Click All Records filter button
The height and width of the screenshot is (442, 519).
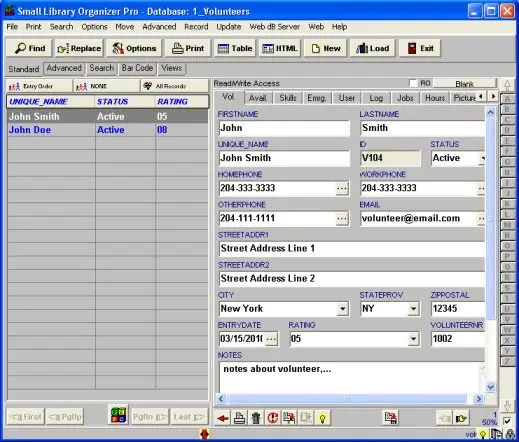coord(175,86)
